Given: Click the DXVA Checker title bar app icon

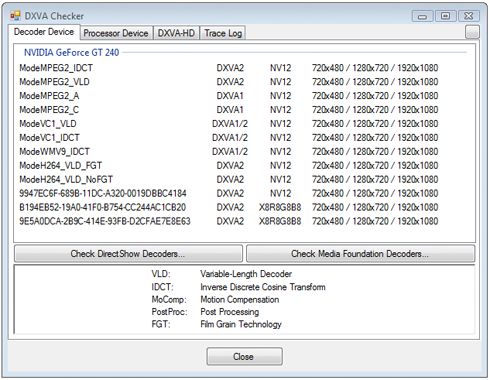Looking at the screenshot, I should coord(15,15).
